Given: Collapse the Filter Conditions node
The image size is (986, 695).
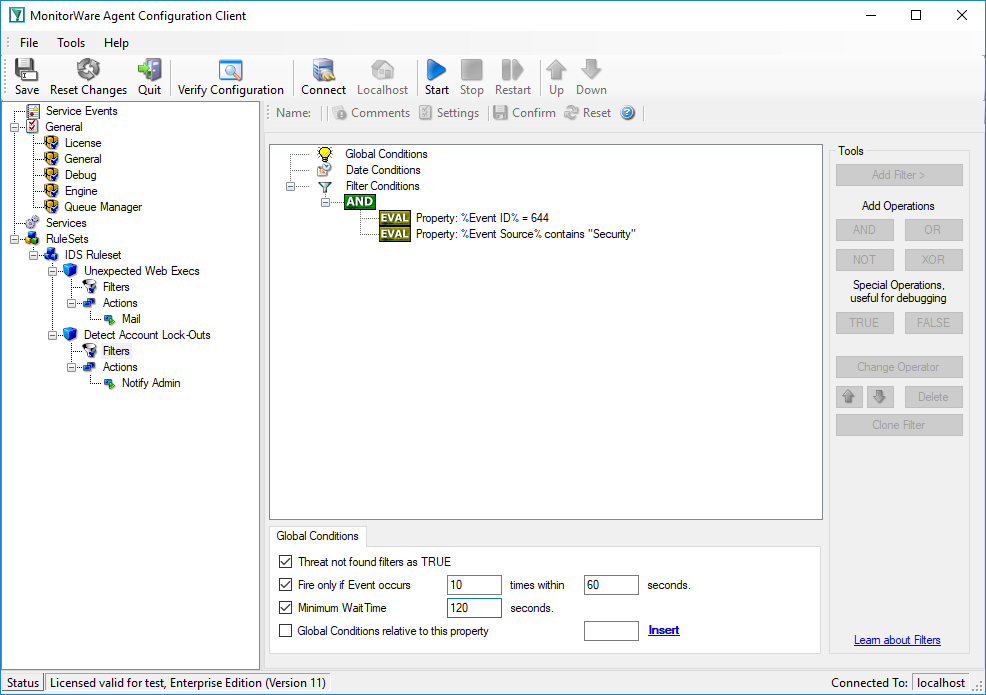Looking at the screenshot, I should (x=290, y=186).
